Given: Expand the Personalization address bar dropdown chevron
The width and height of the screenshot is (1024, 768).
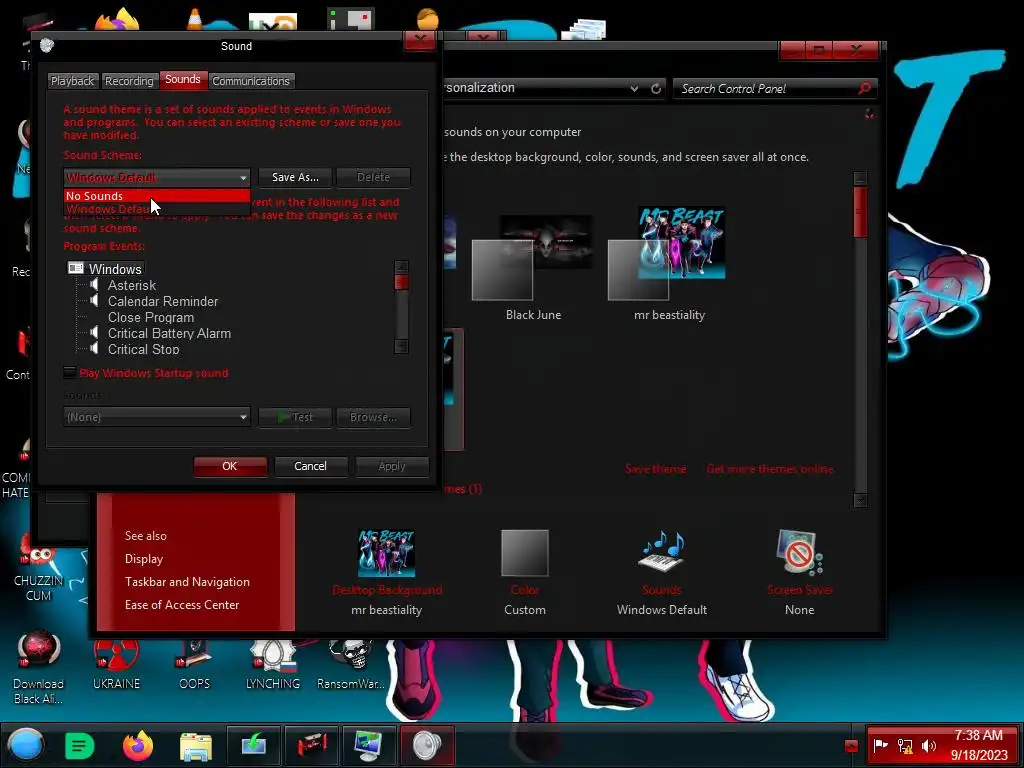Looking at the screenshot, I should 634,88.
